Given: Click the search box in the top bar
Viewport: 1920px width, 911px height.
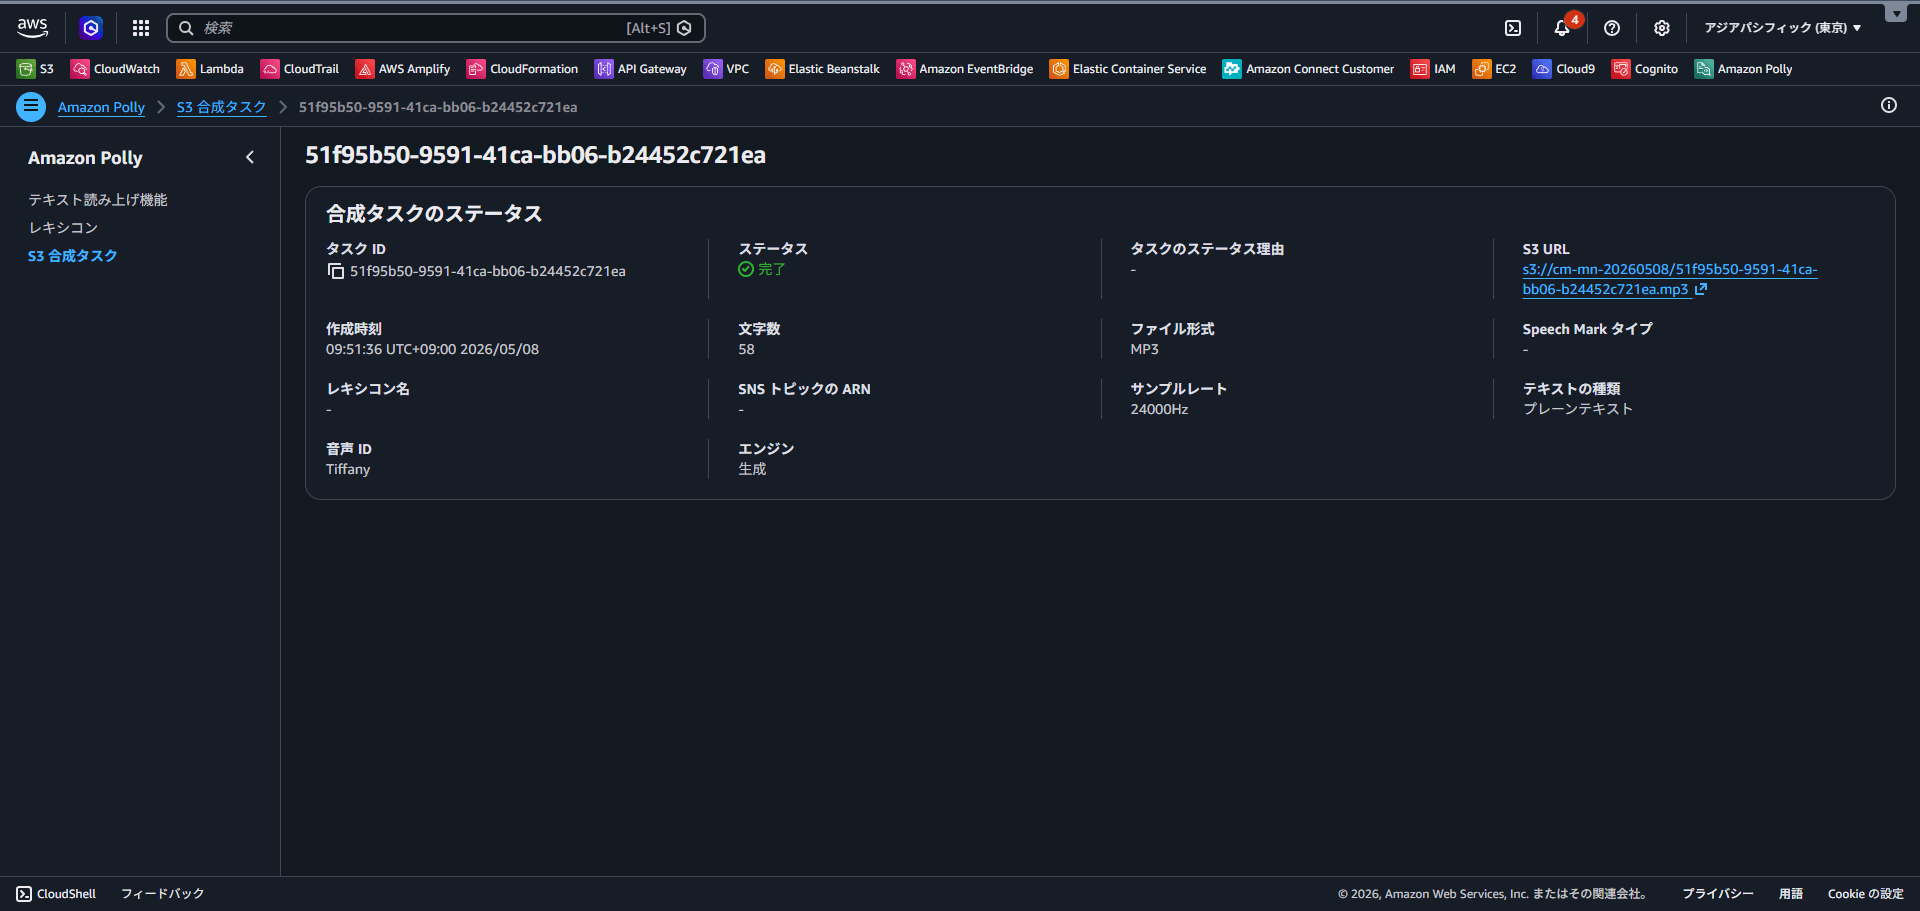Looking at the screenshot, I should coord(436,28).
